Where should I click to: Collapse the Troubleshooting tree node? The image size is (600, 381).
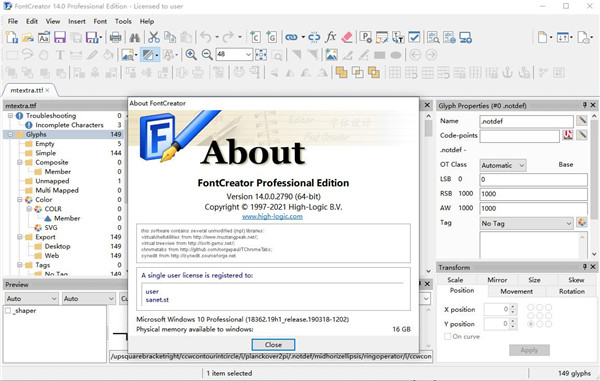[x=10, y=116]
